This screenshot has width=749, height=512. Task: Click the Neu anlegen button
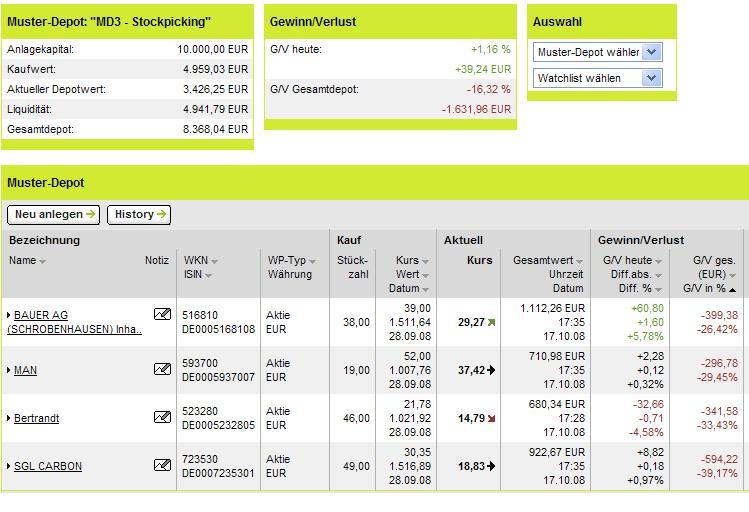pos(54,214)
